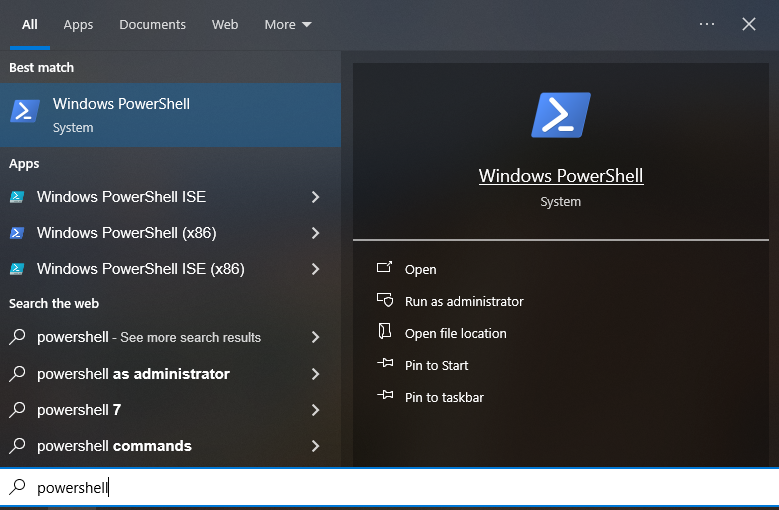The height and width of the screenshot is (510, 779).
Task: Click magnifier icon beside 'powershell commands'
Action: tap(17, 445)
